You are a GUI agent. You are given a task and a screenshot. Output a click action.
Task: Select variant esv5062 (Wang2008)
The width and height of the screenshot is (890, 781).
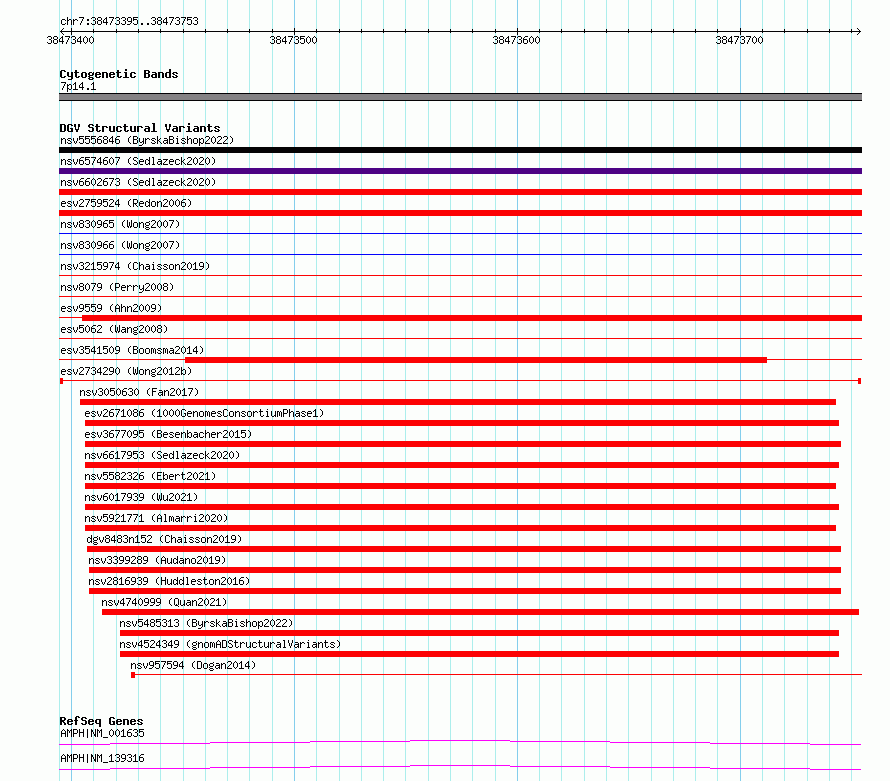[114, 329]
